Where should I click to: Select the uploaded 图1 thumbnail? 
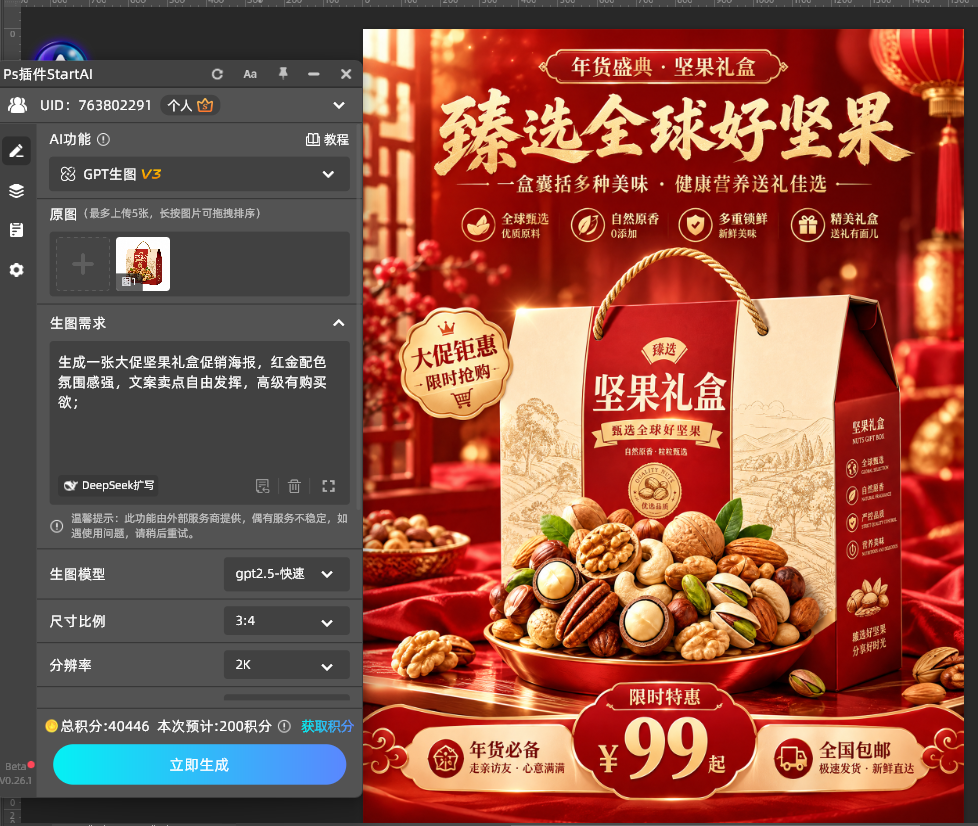pyautogui.click(x=143, y=264)
